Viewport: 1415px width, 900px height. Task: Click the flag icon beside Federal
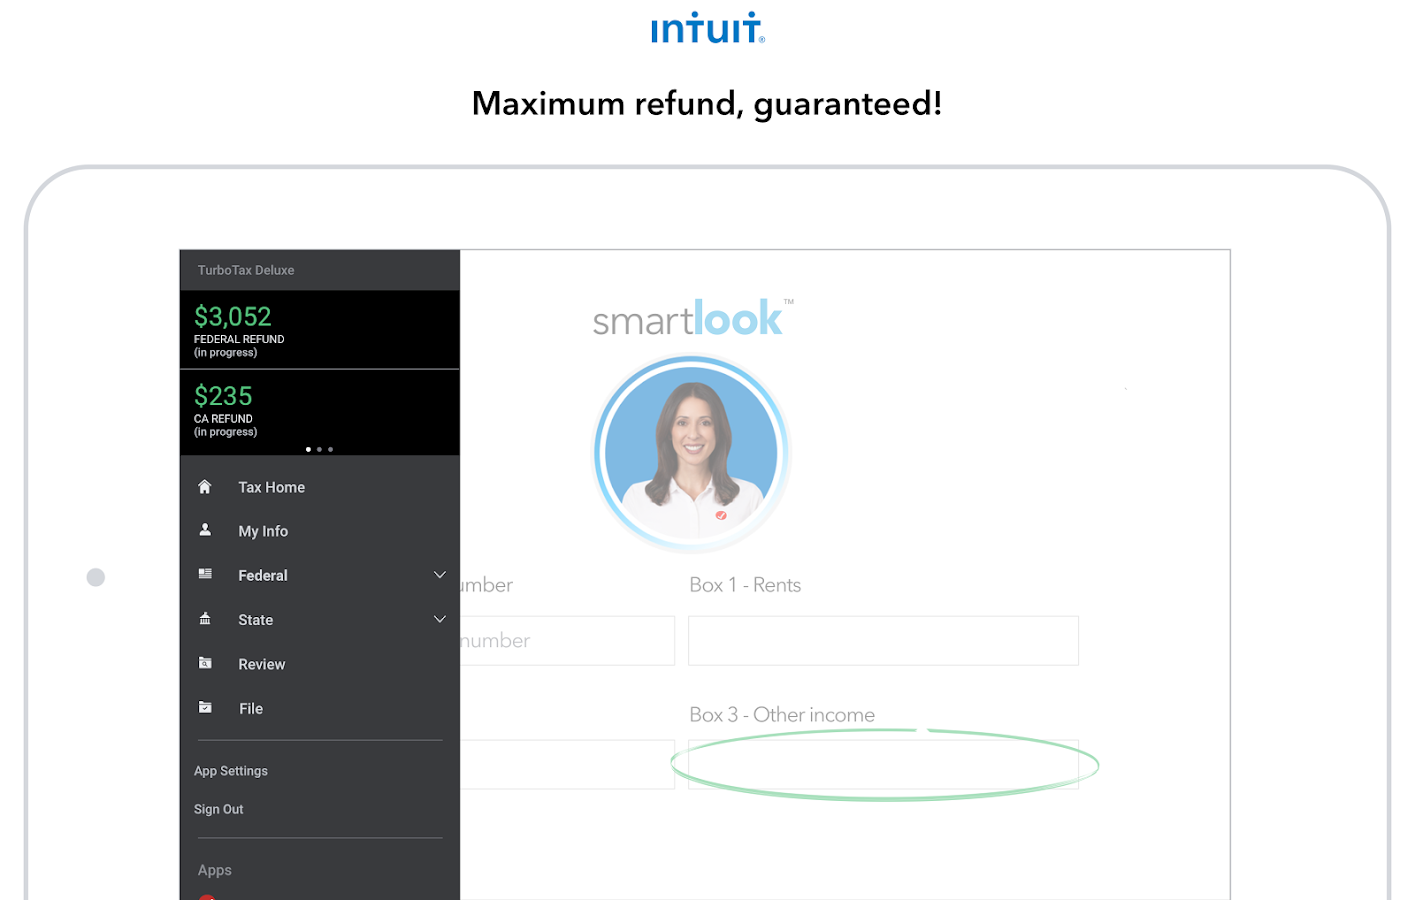[x=205, y=574]
